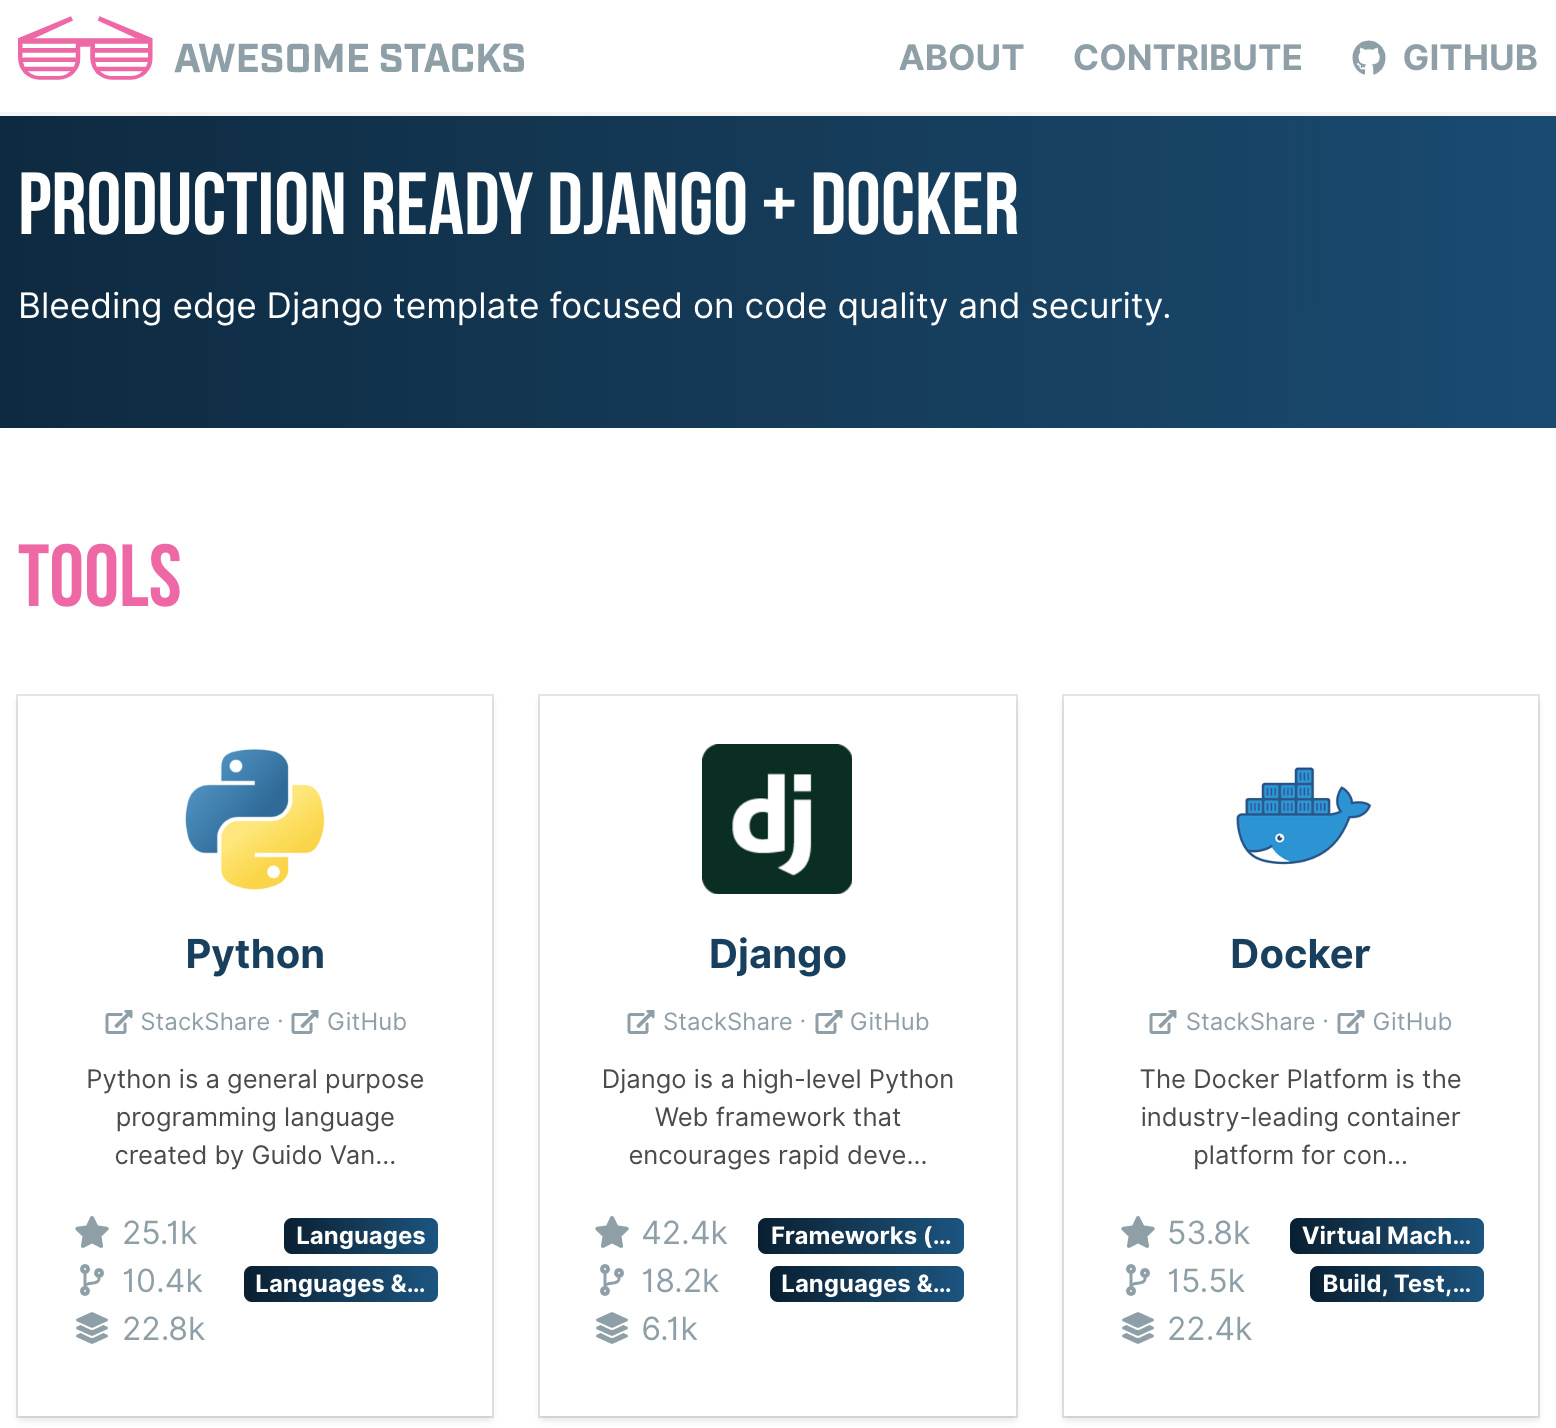
Task: Click the Docker description text
Action: 1300,1117
